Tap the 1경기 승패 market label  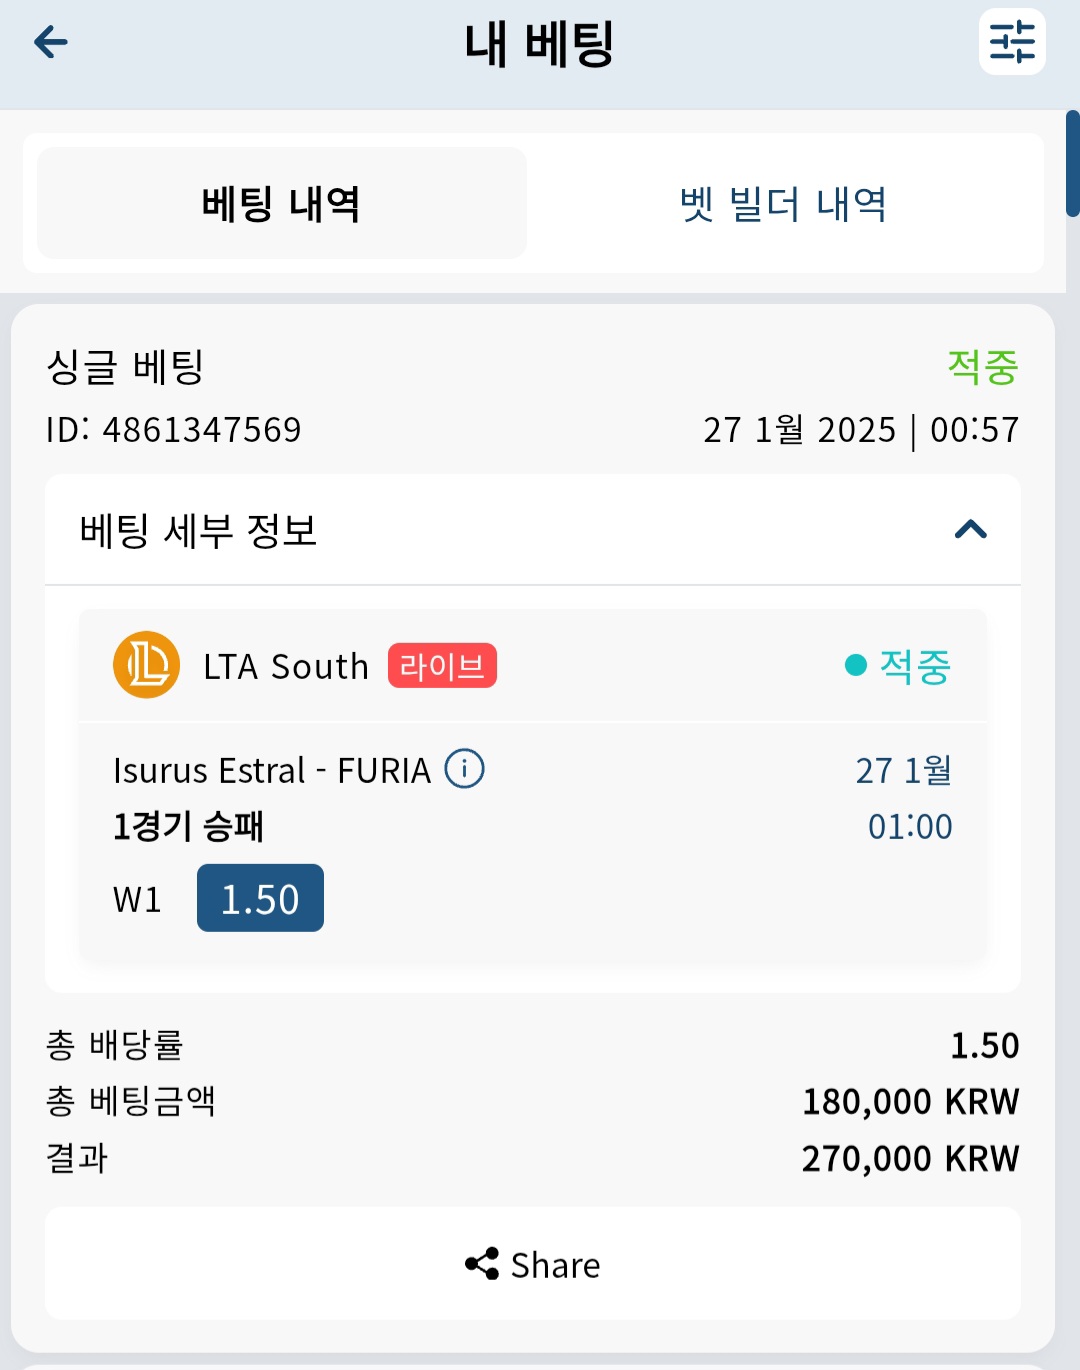point(188,827)
